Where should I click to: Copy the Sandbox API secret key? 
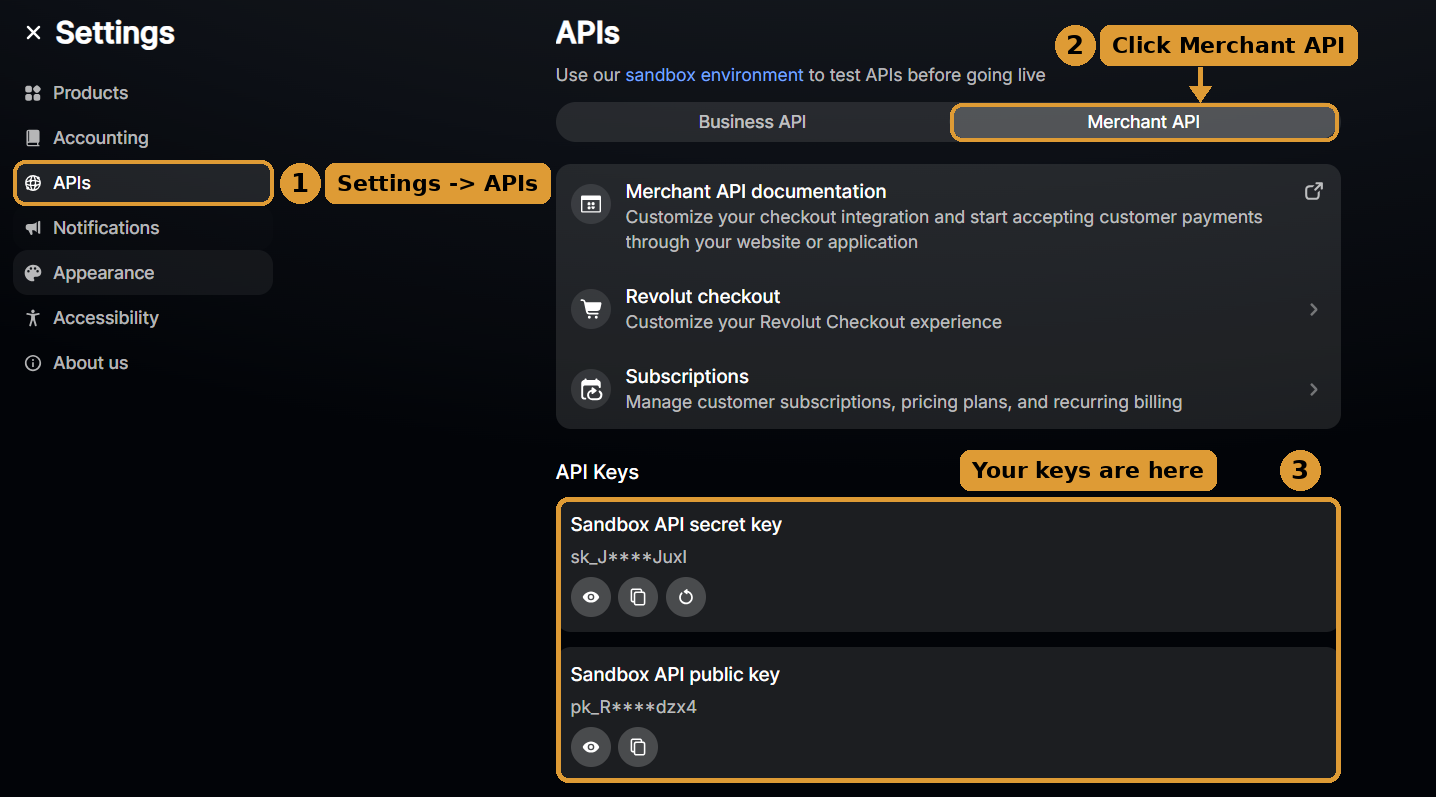point(638,597)
